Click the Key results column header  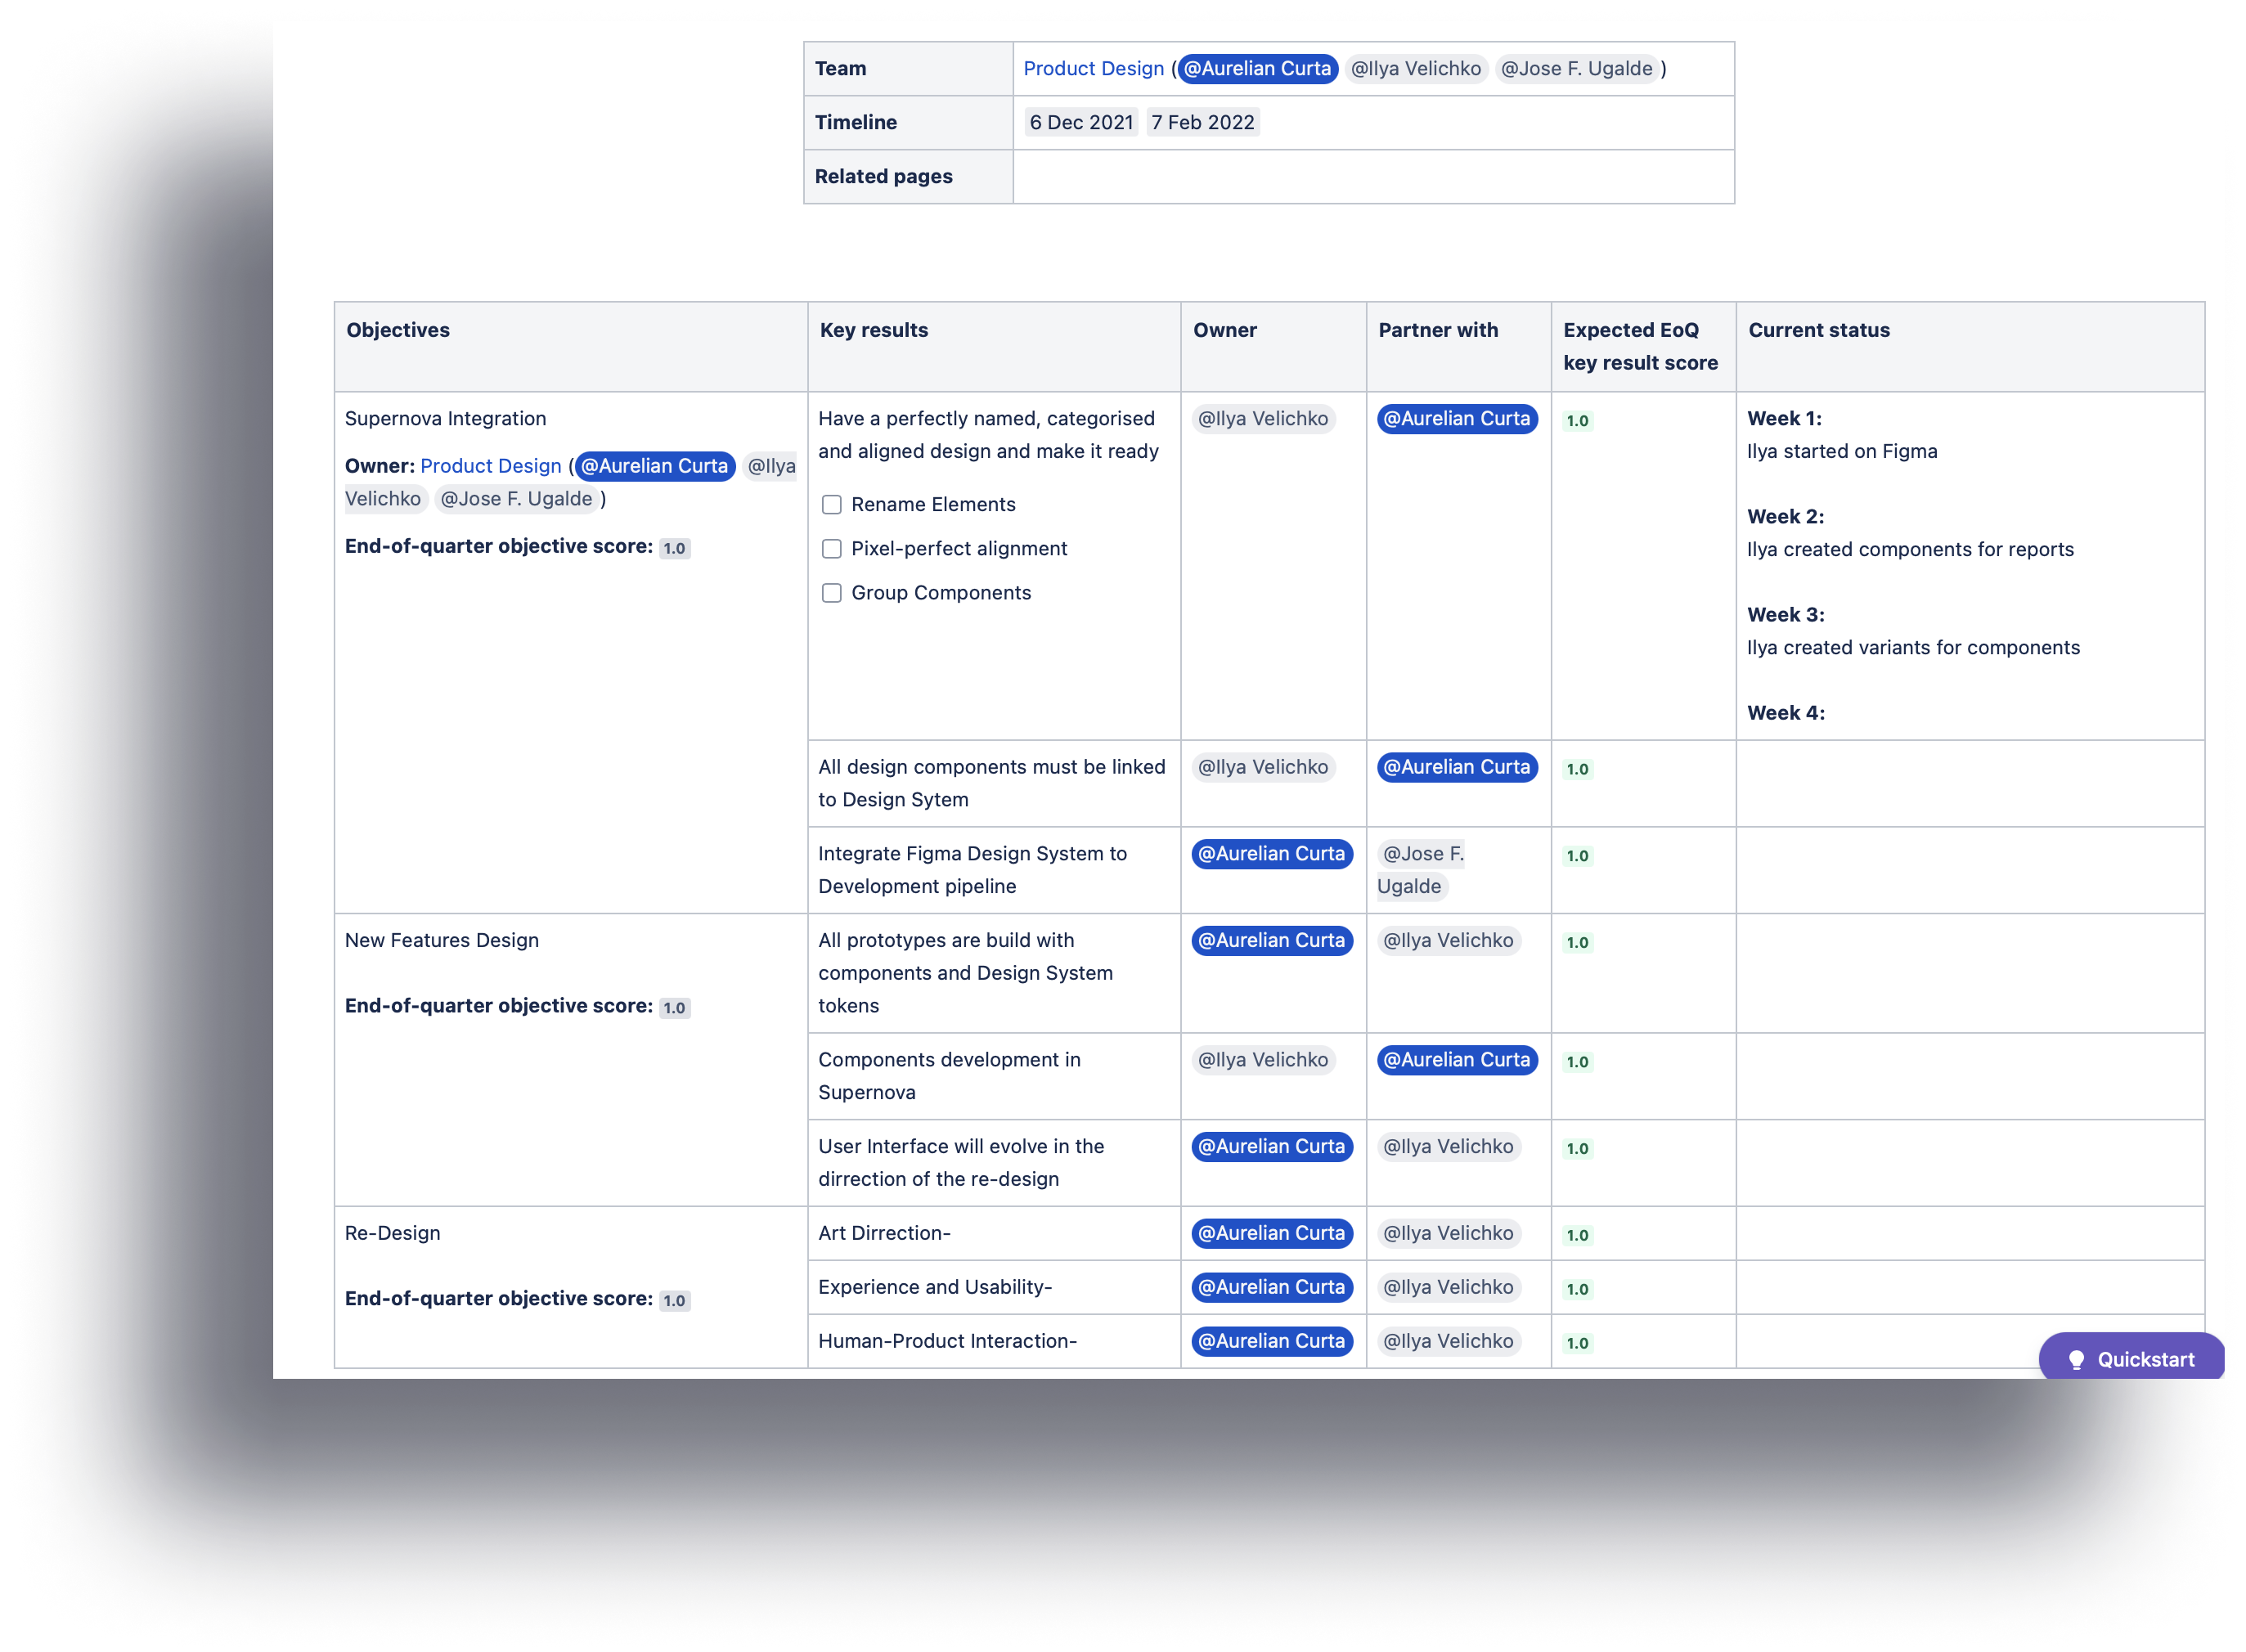[x=873, y=330]
